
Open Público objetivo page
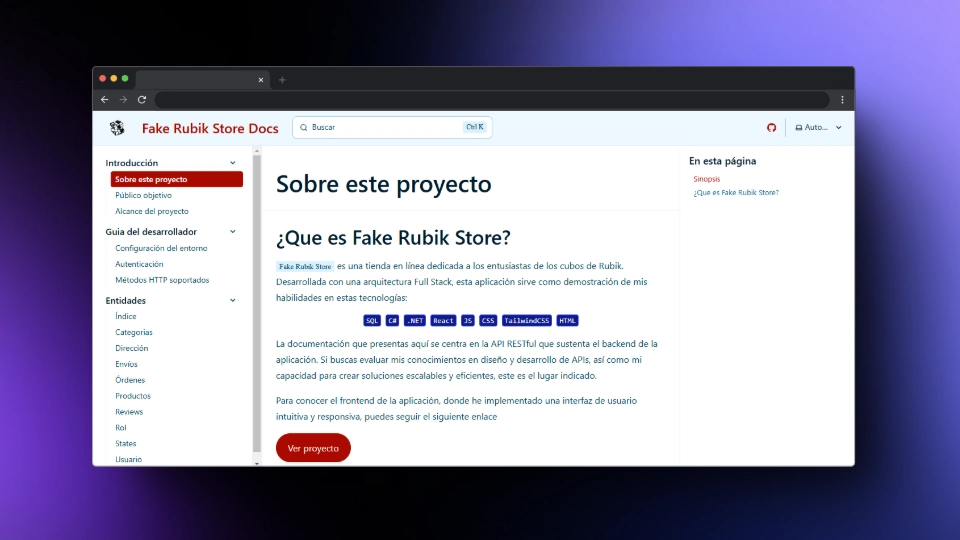143,195
